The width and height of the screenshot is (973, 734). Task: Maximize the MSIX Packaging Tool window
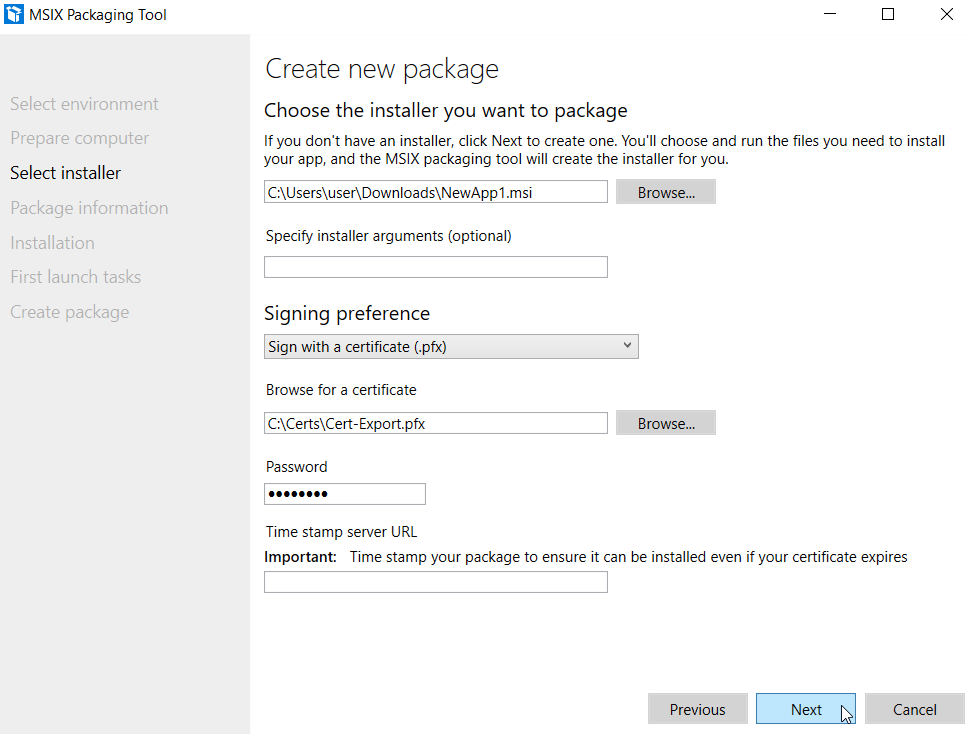tap(888, 14)
